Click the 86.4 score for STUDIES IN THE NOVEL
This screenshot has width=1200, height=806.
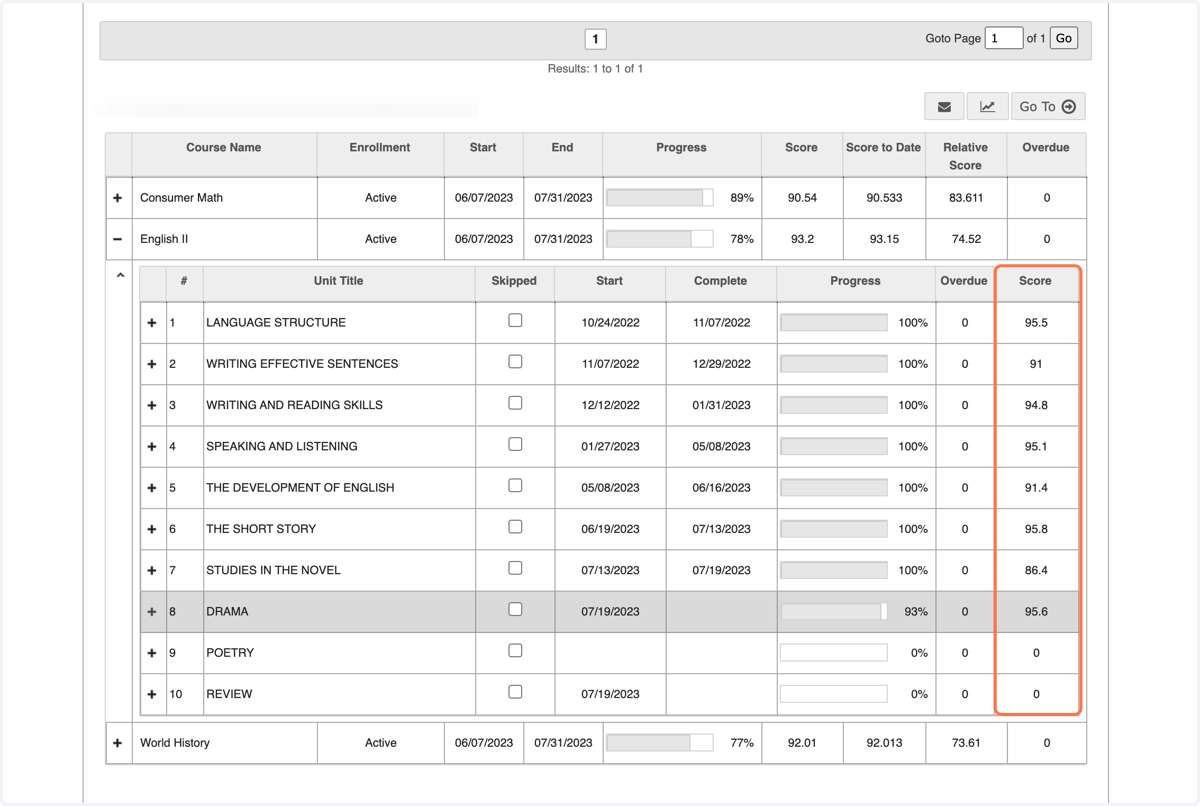pos(1036,570)
